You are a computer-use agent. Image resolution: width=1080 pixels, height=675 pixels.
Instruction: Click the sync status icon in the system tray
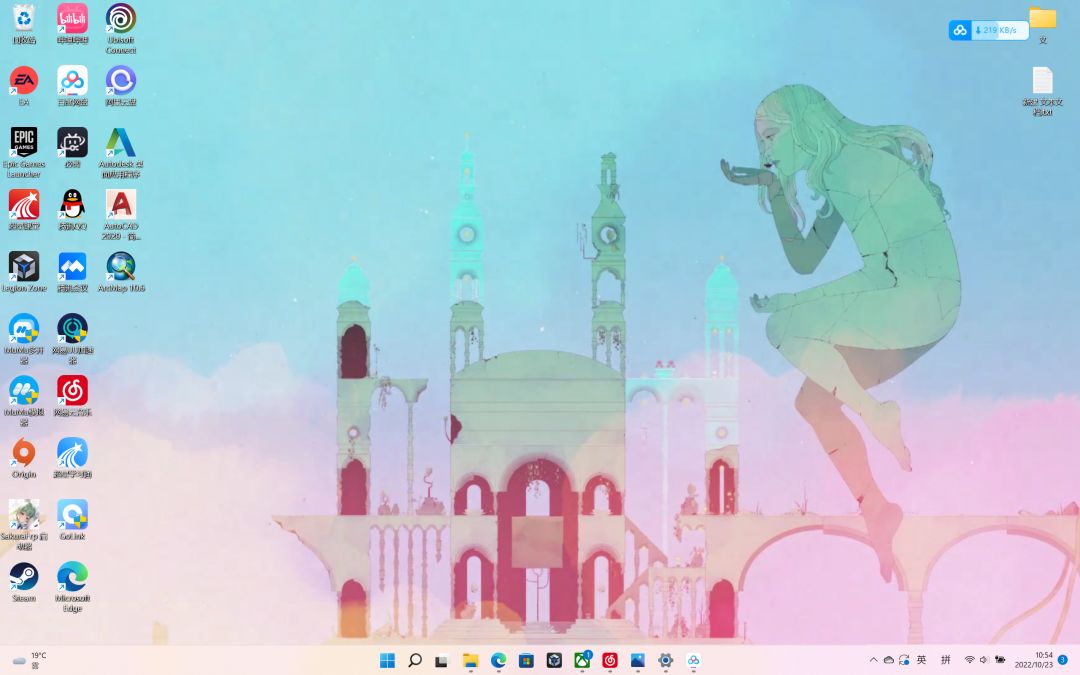click(x=904, y=660)
